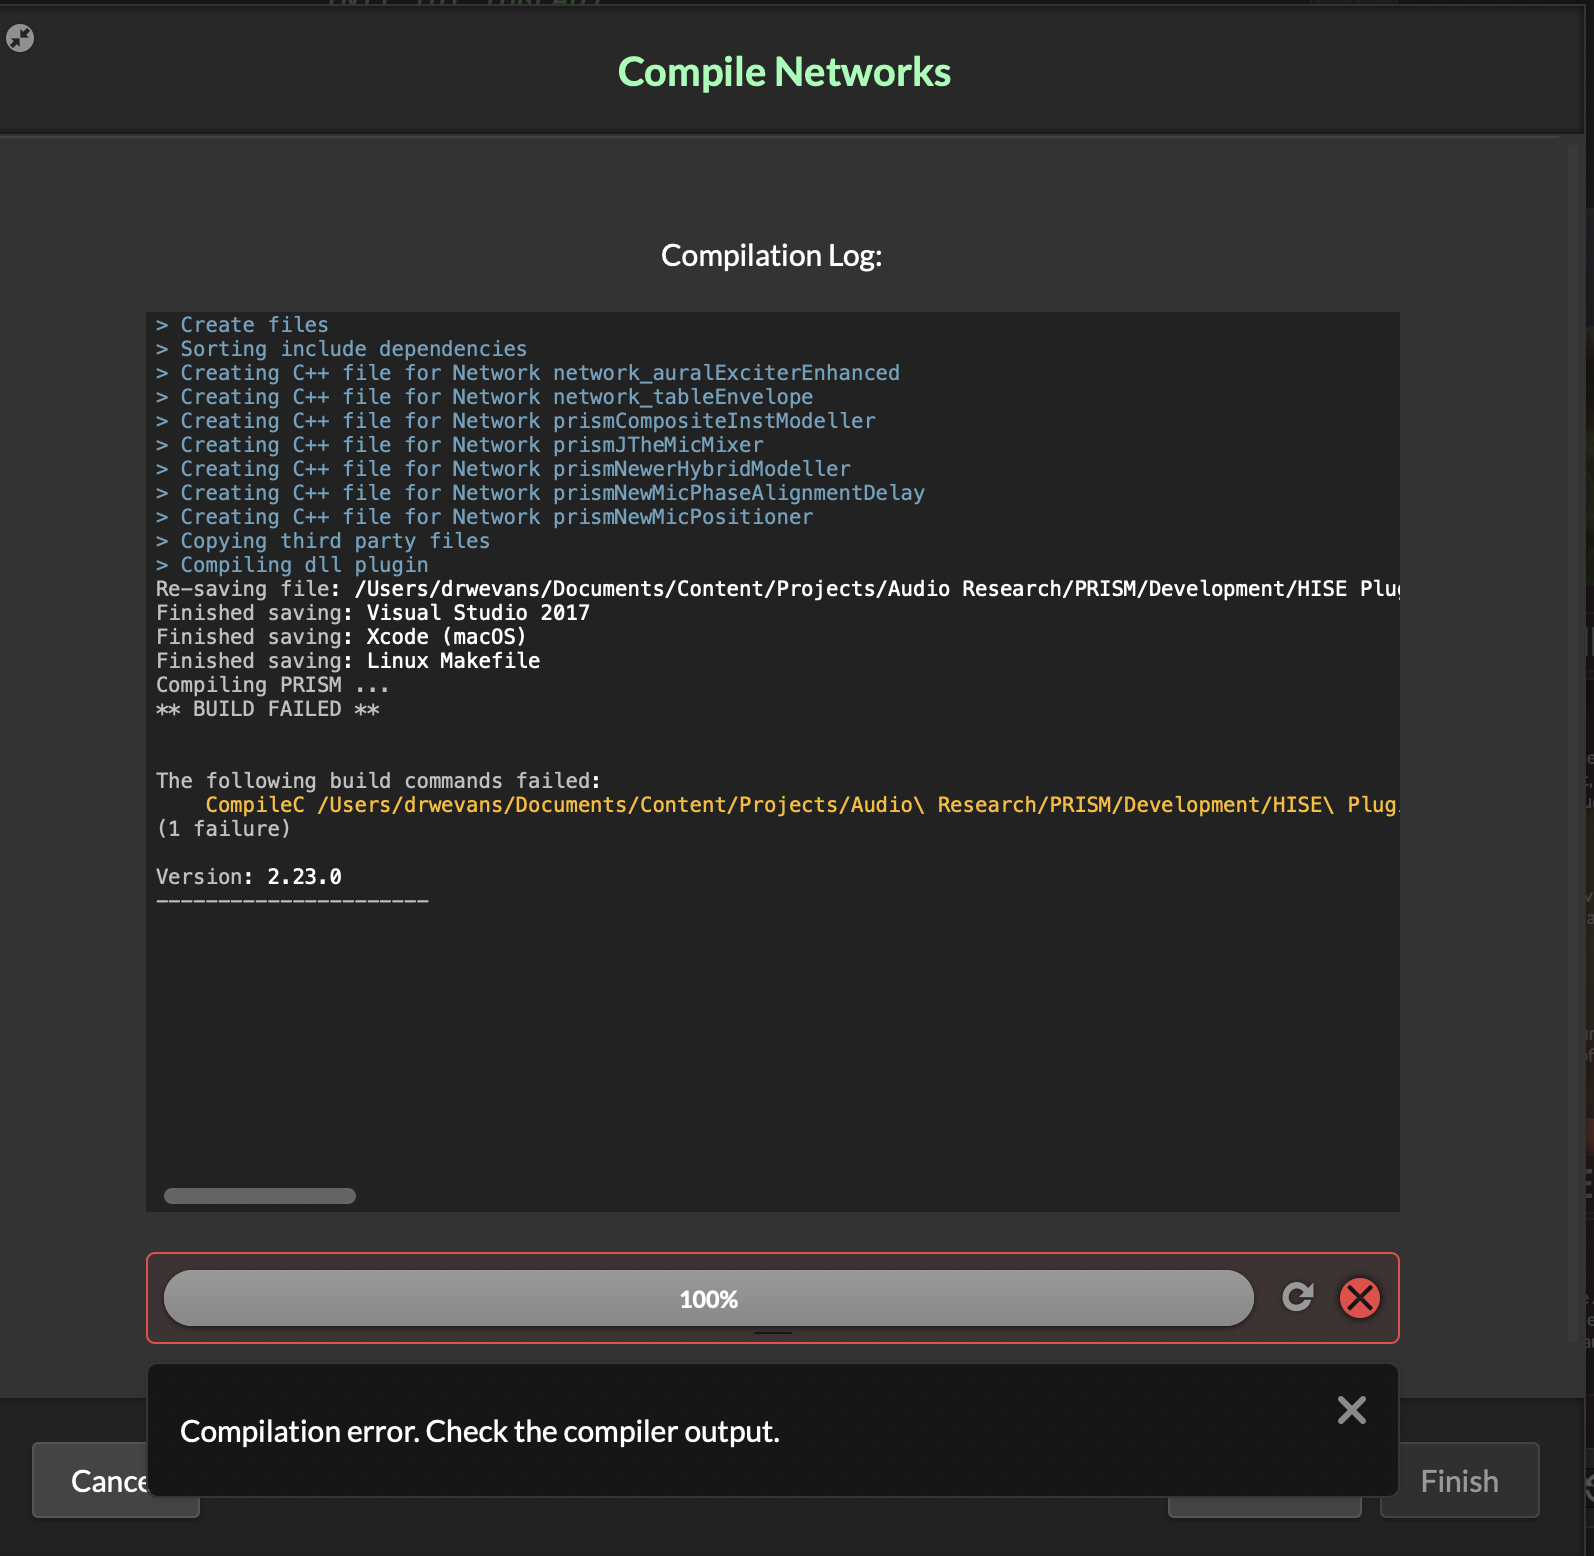Click the collapse fullscreen icon at top left

point(20,38)
